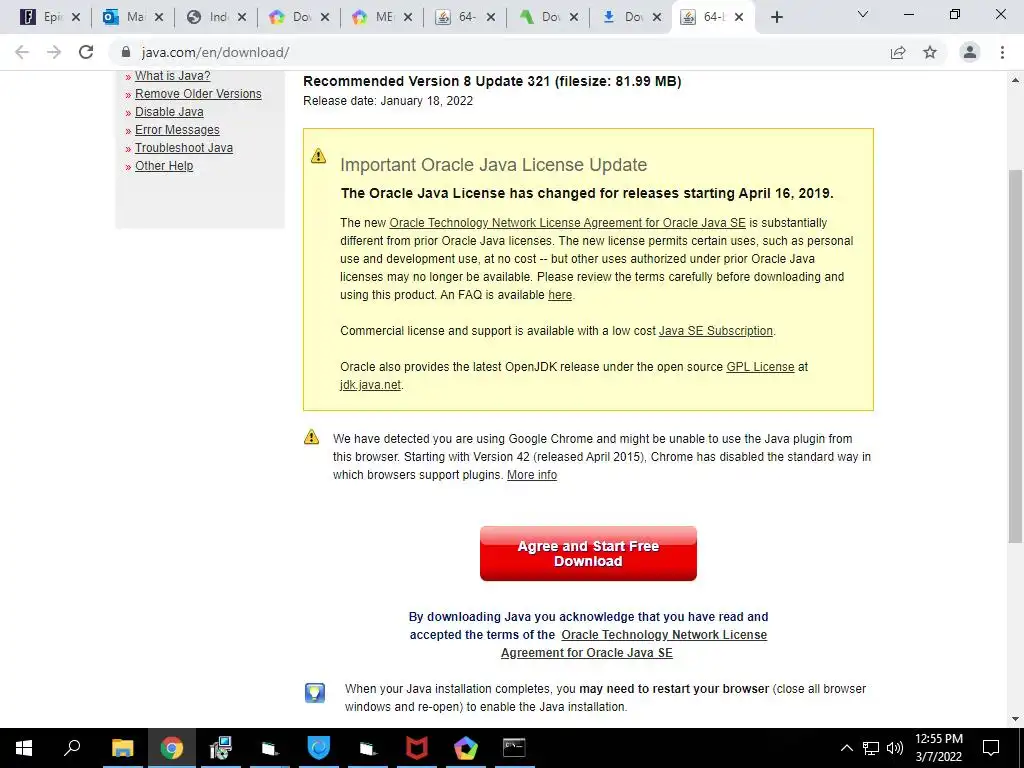Viewport: 1024px width, 768px height.
Task: Click the scrollbar down arrow
Action: [1015, 719]
